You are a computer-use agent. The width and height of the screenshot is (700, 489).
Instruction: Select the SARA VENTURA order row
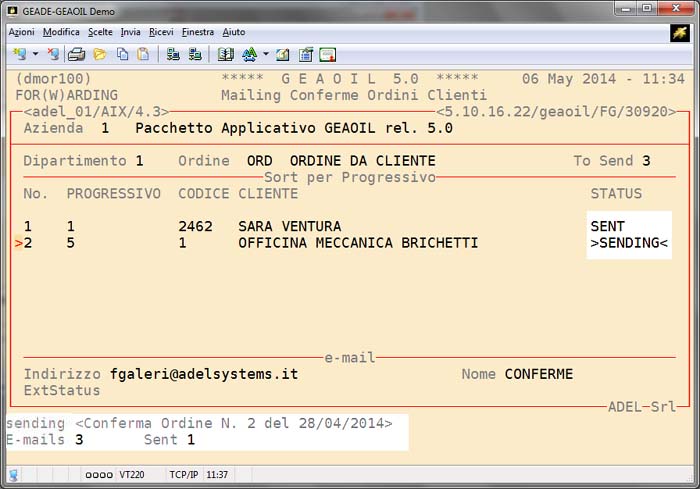289,226
